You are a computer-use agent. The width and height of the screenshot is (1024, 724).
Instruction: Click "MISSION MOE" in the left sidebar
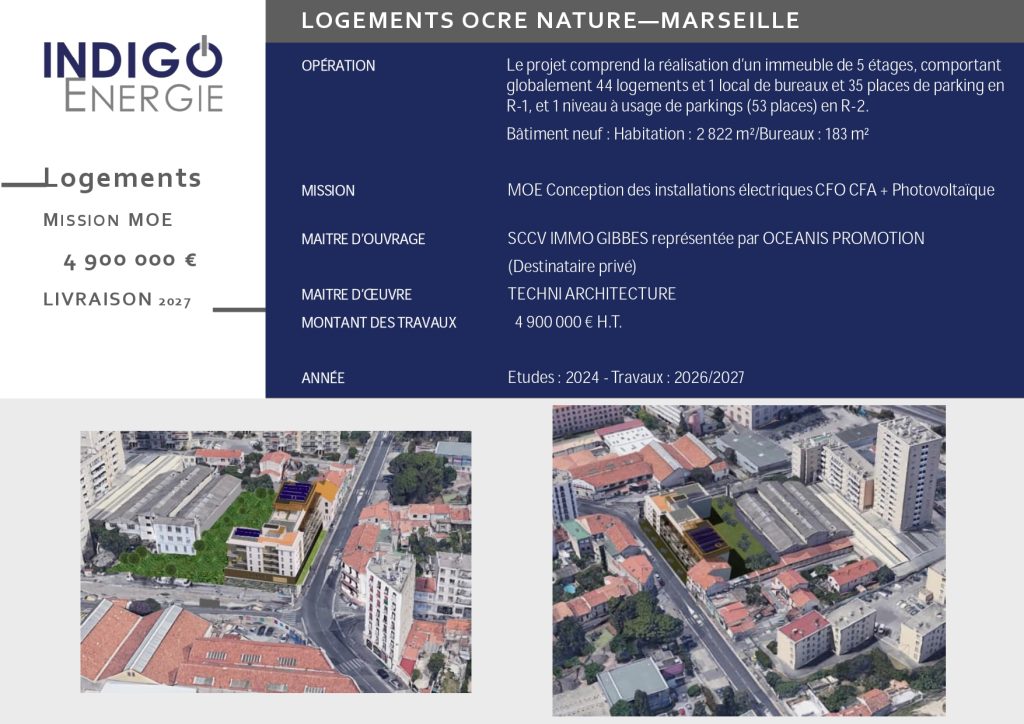[108, 220]
